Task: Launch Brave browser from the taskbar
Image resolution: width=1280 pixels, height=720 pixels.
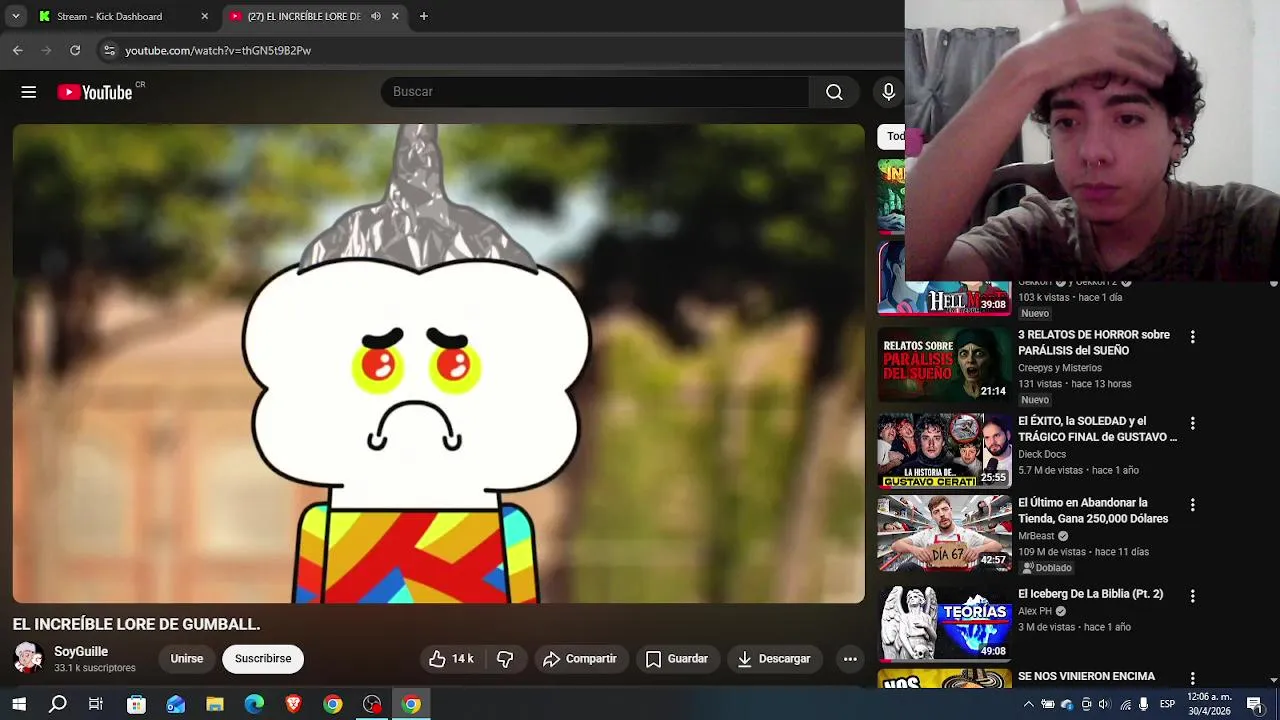Action: pos(293,704)
